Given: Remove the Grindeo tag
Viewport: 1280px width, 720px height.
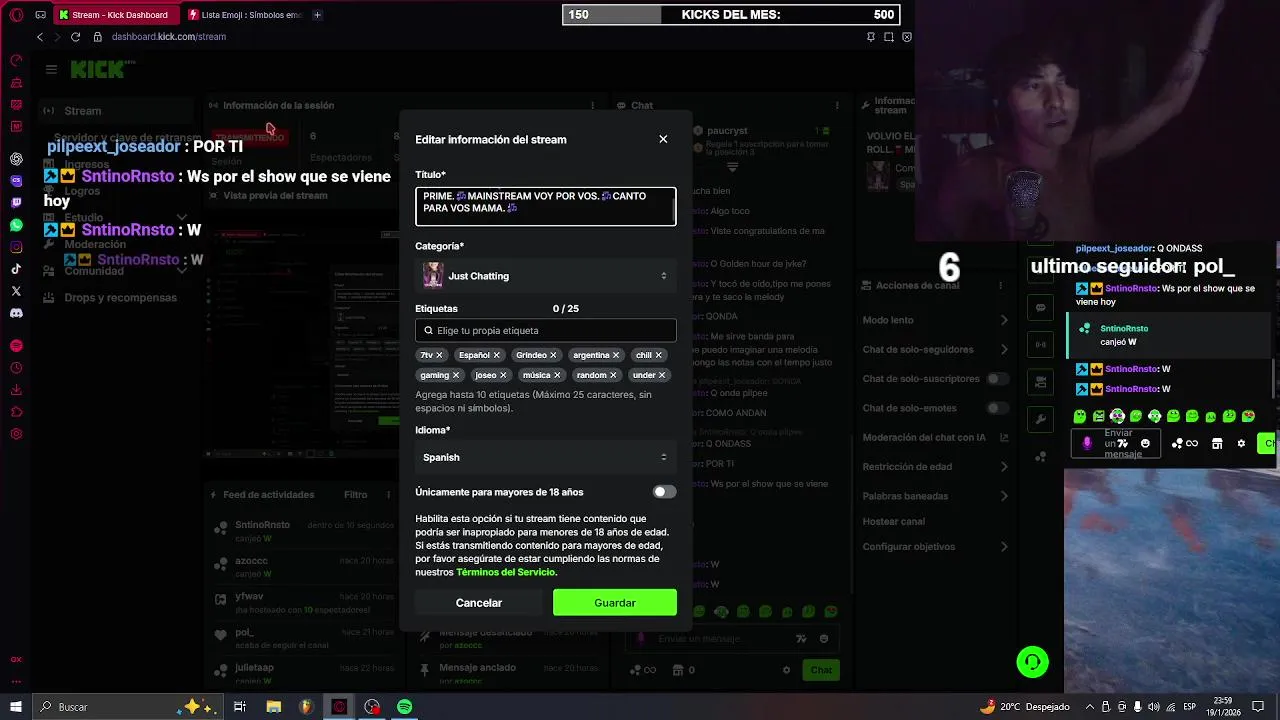Looking at the screenshot, I should click(x=553, y=355).
